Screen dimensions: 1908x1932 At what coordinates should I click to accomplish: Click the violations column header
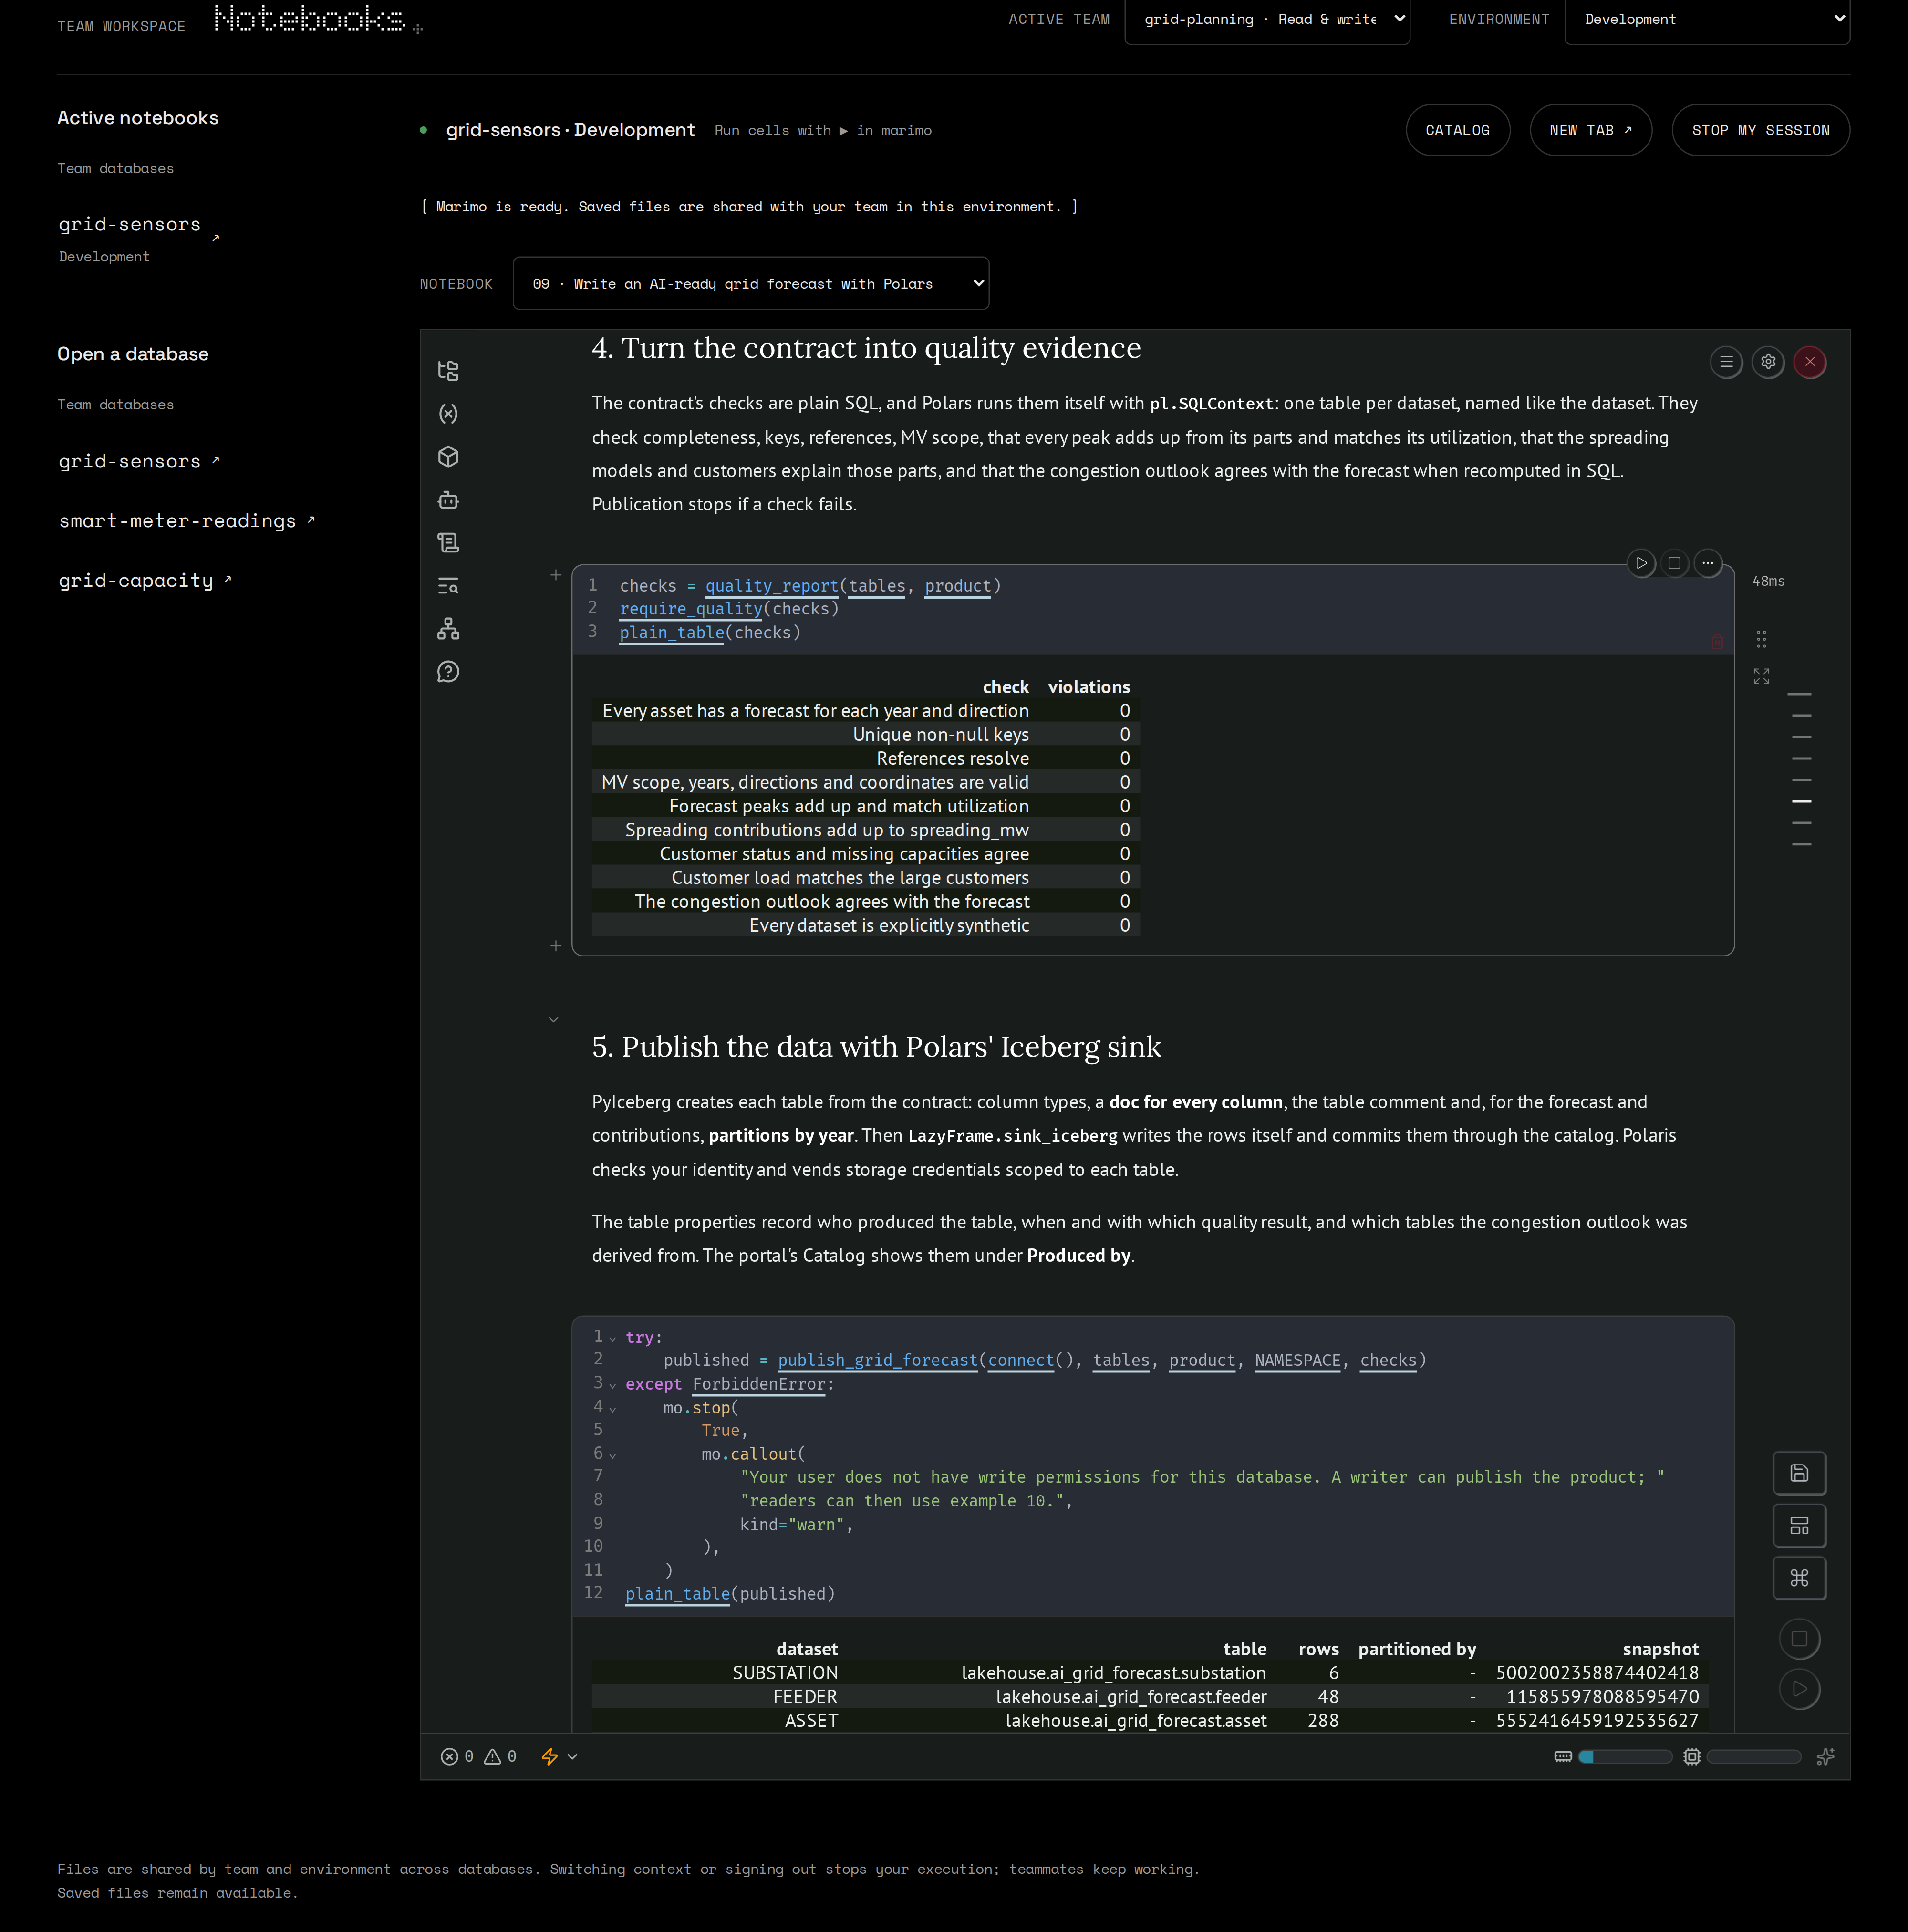pos(1088,687)
